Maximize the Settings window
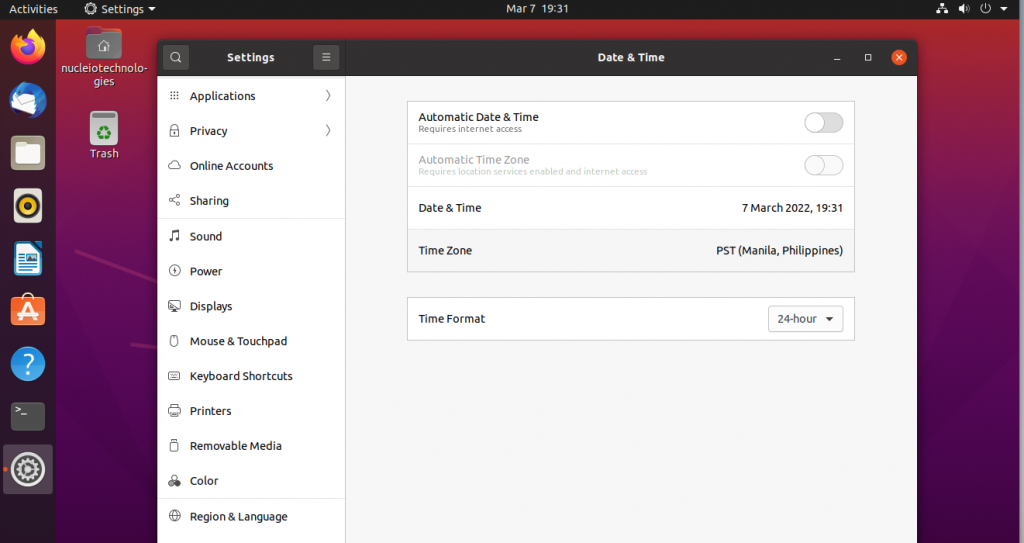Viewport: 1024px width, 543px height. [868, 58]
